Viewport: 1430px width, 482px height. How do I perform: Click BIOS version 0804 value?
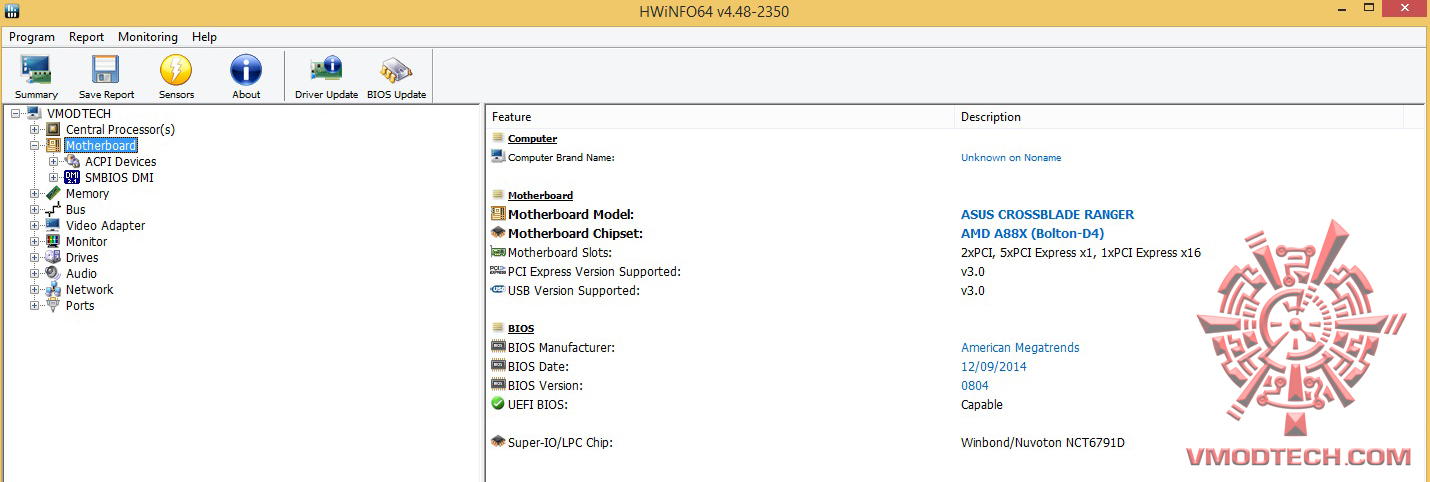(975, 385)
